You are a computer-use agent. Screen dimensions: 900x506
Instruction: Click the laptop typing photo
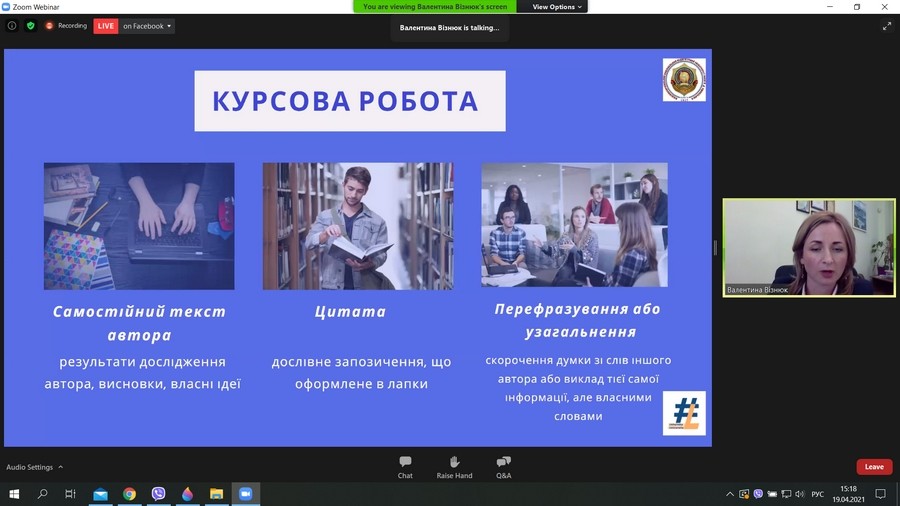tap(139, 226)
